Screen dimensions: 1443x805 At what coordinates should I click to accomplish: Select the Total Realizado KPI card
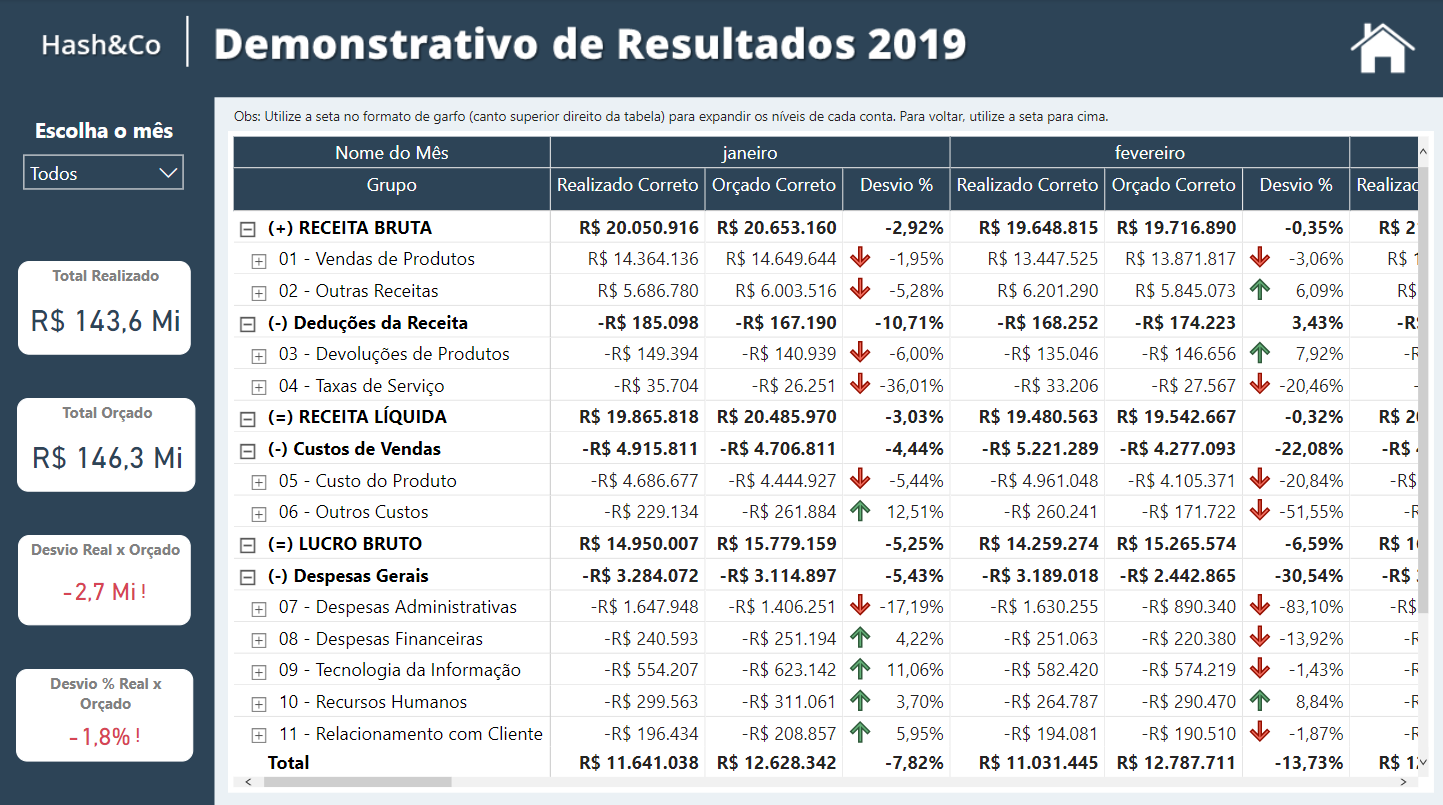104,307
